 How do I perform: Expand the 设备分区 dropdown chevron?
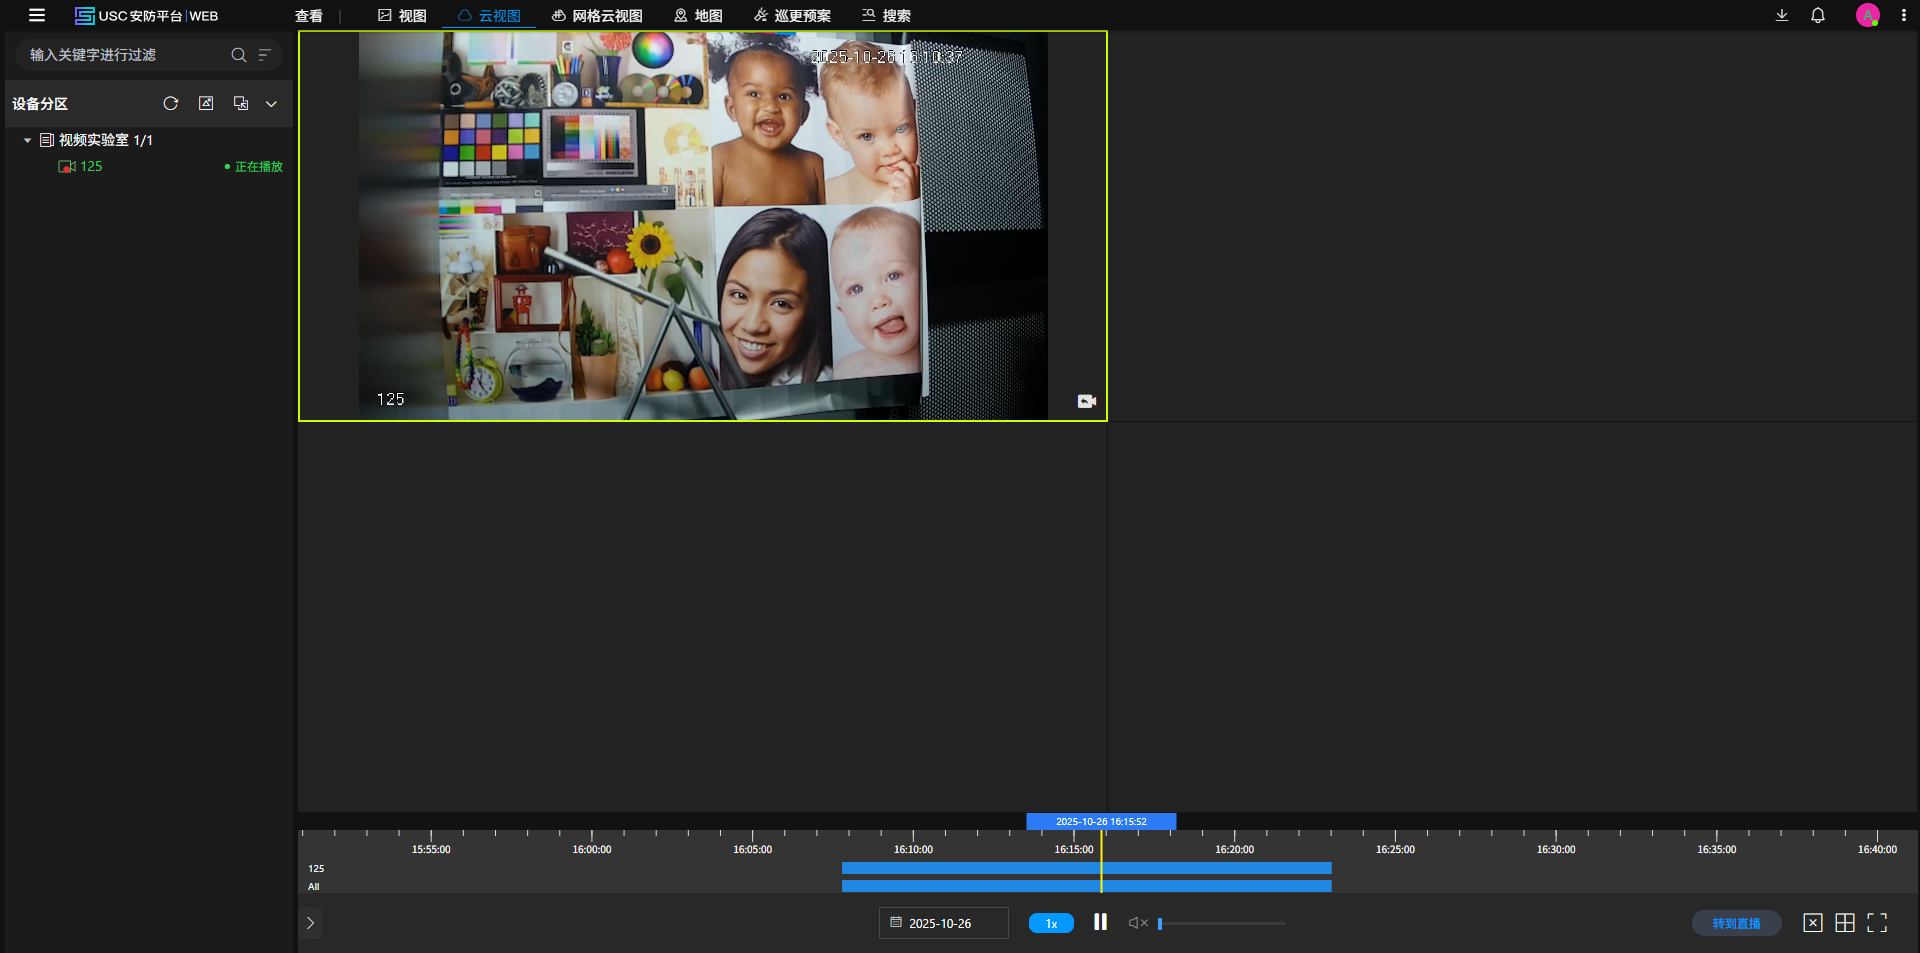[271, 104]
